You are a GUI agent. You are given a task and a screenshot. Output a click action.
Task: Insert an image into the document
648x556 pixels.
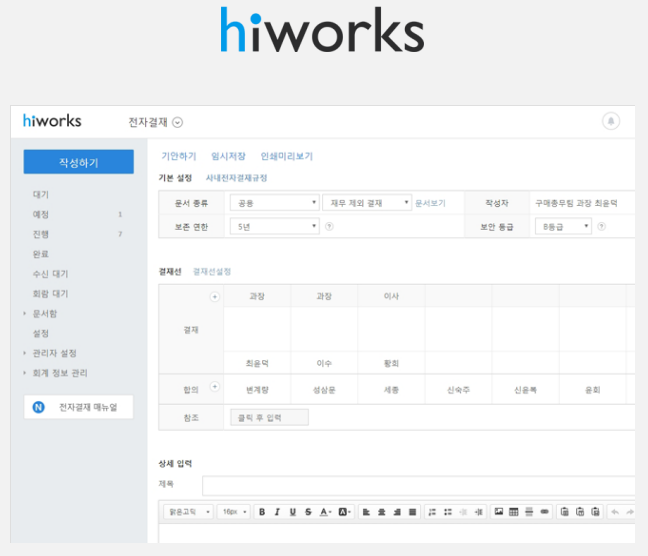pyautogui.click(x=499, y=512)
